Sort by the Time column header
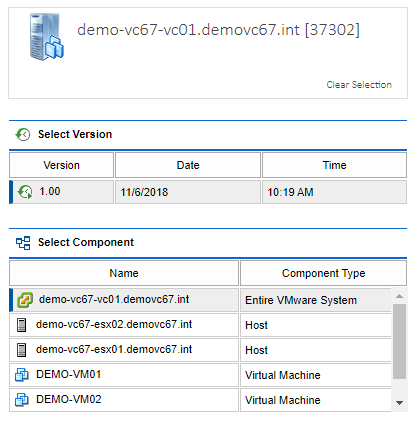The width and height of the screenshot is (417, 422). [334, 165]
